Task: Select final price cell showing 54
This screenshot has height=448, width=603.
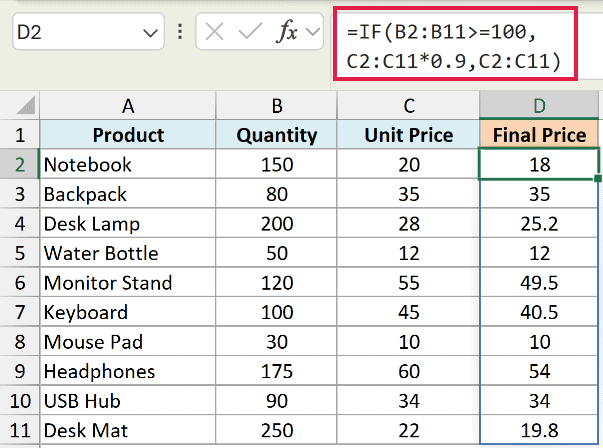Action: click(539, 371)
